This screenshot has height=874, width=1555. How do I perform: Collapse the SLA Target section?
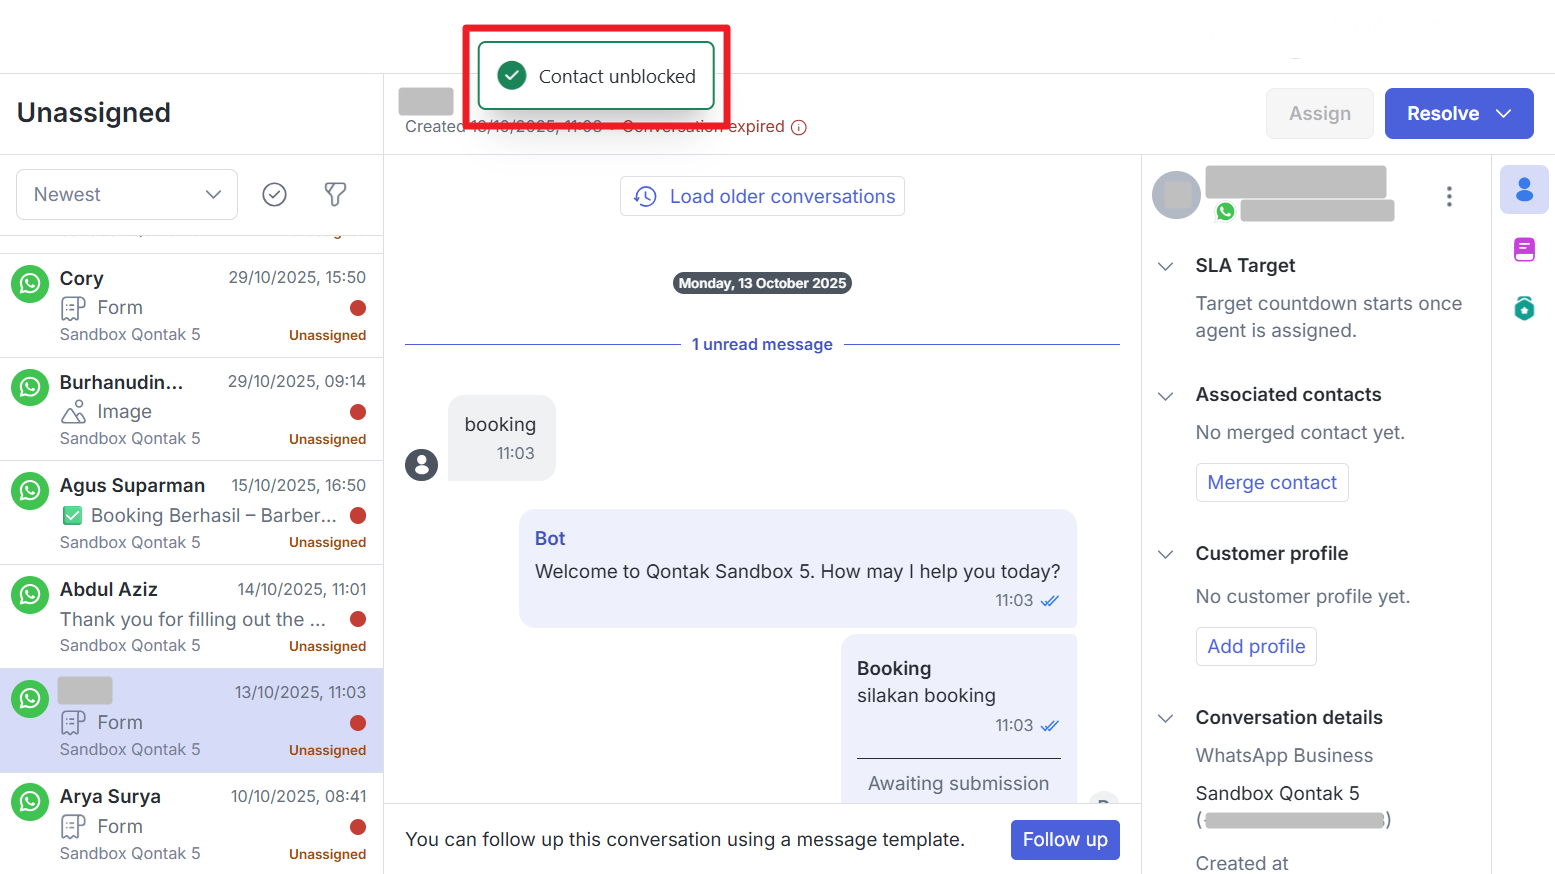click(1165, 266)
